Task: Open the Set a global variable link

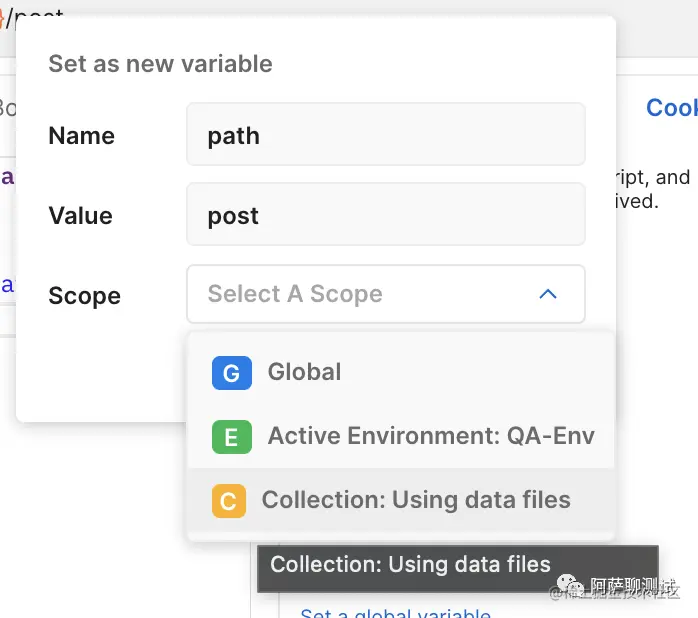Action: click(395, 613)
